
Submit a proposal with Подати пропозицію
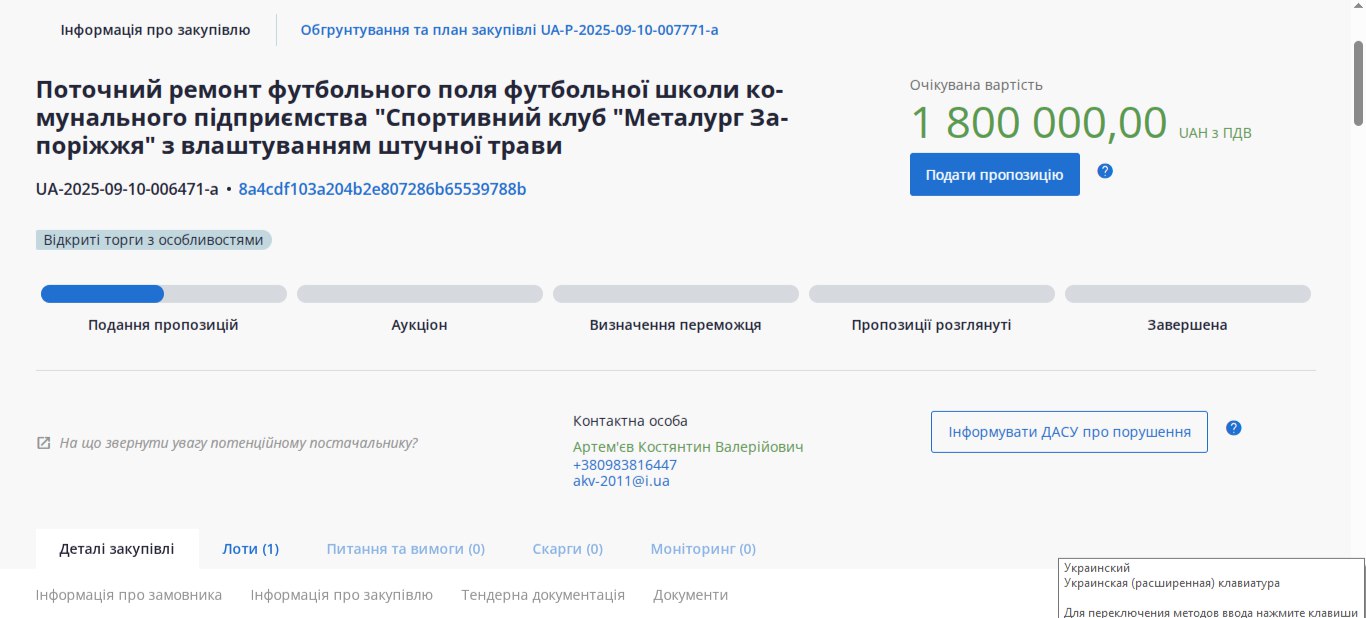[x=994, y=175]
